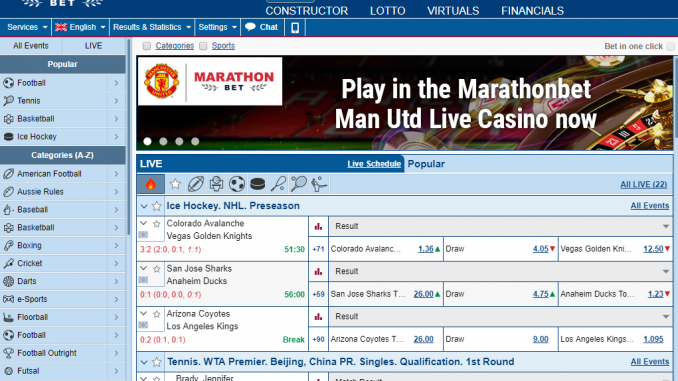Open the Chat button
678x381 pixels.
[262, 27]
